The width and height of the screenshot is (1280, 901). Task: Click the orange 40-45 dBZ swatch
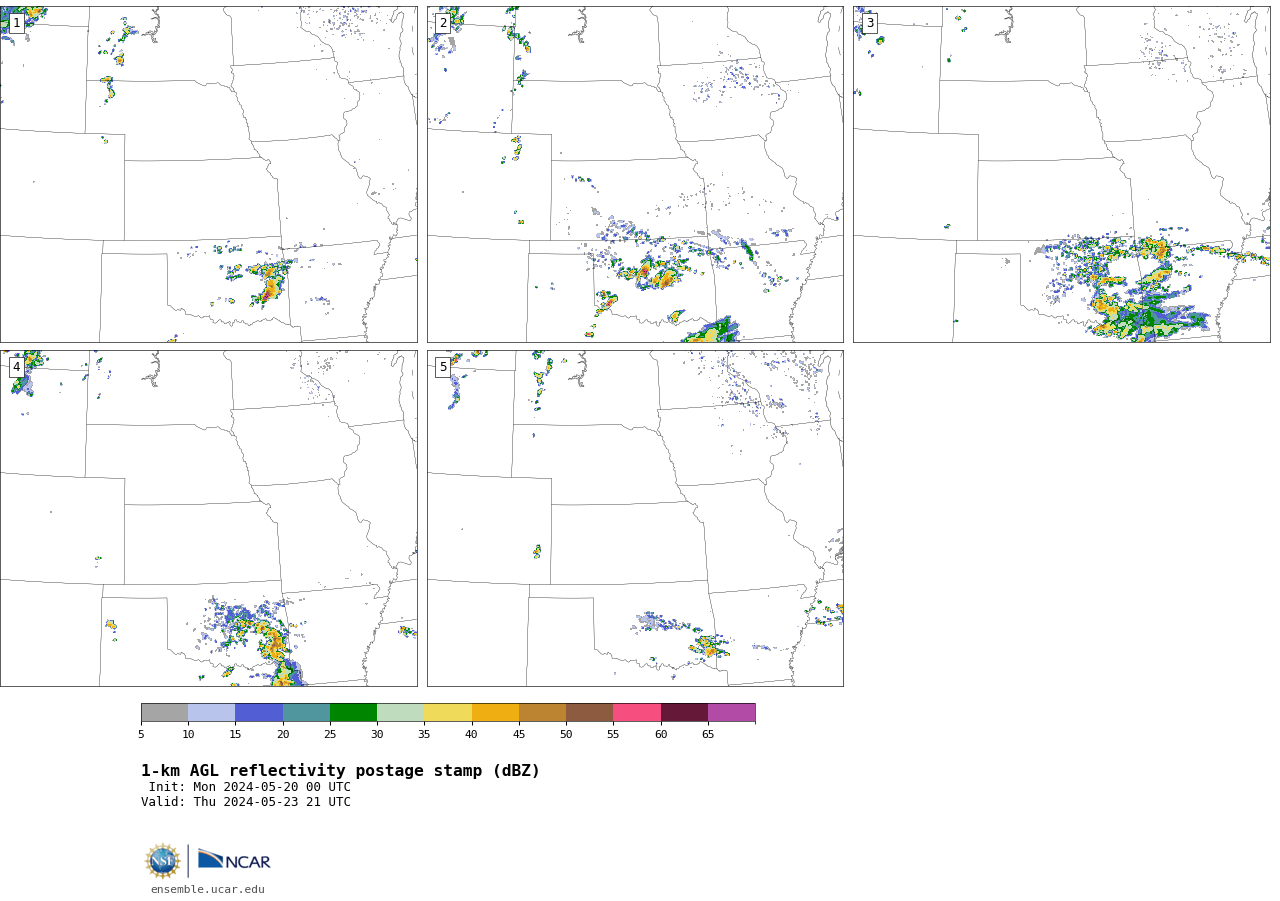click(x=495, y=713)
